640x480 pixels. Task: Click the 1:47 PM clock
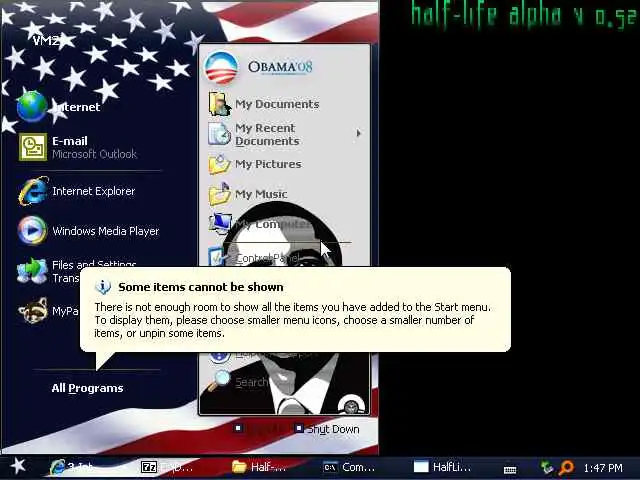point(603,468)
